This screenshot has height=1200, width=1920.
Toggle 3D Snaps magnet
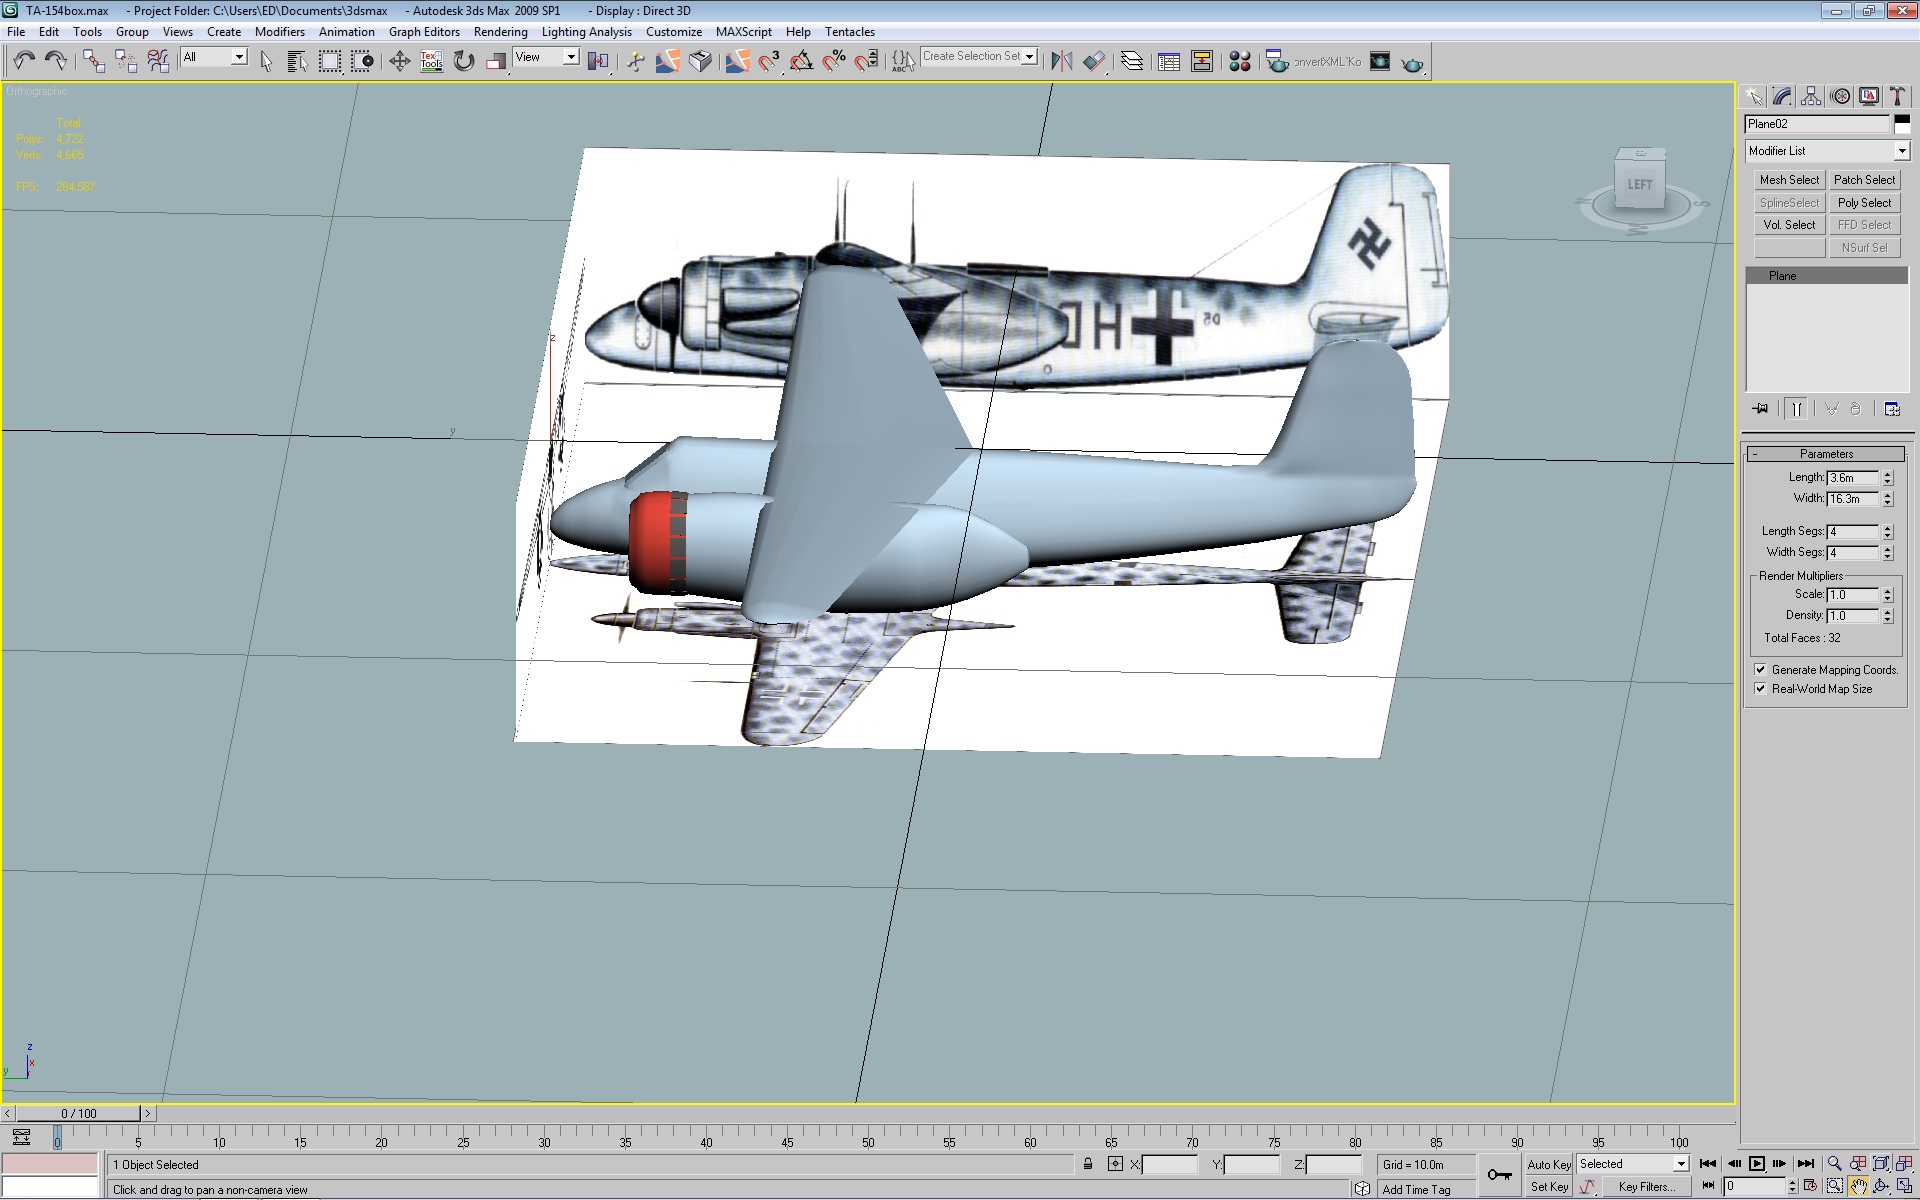769,61
